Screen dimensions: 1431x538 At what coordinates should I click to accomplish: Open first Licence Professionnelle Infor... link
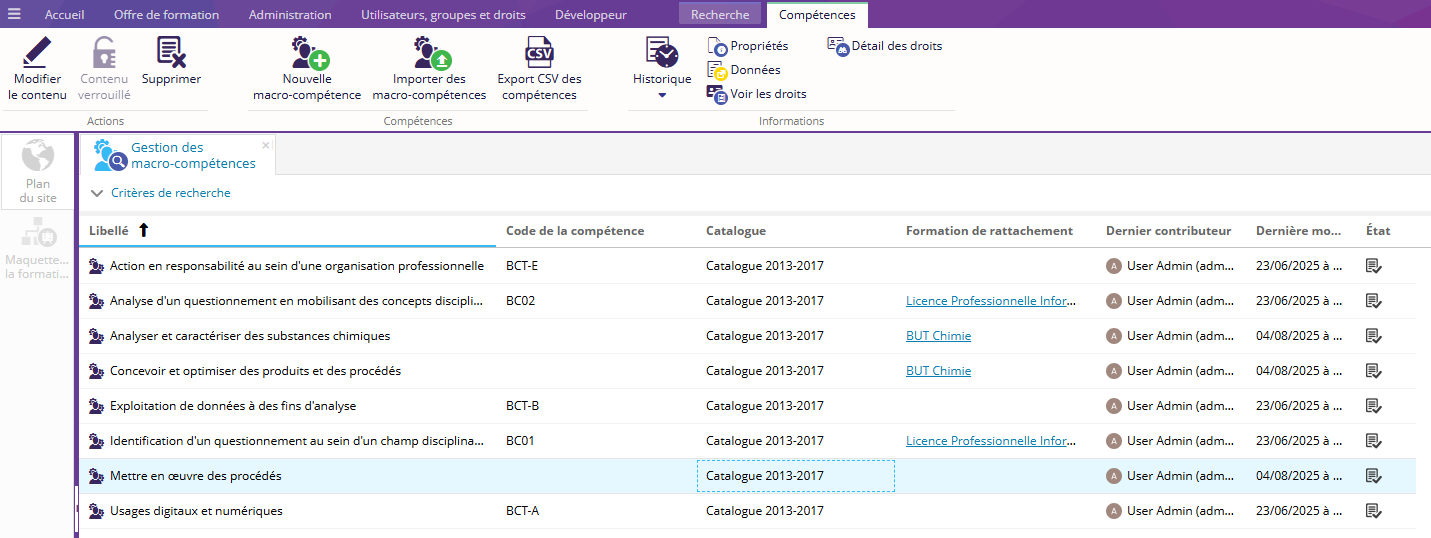click(x=990, y=301)
